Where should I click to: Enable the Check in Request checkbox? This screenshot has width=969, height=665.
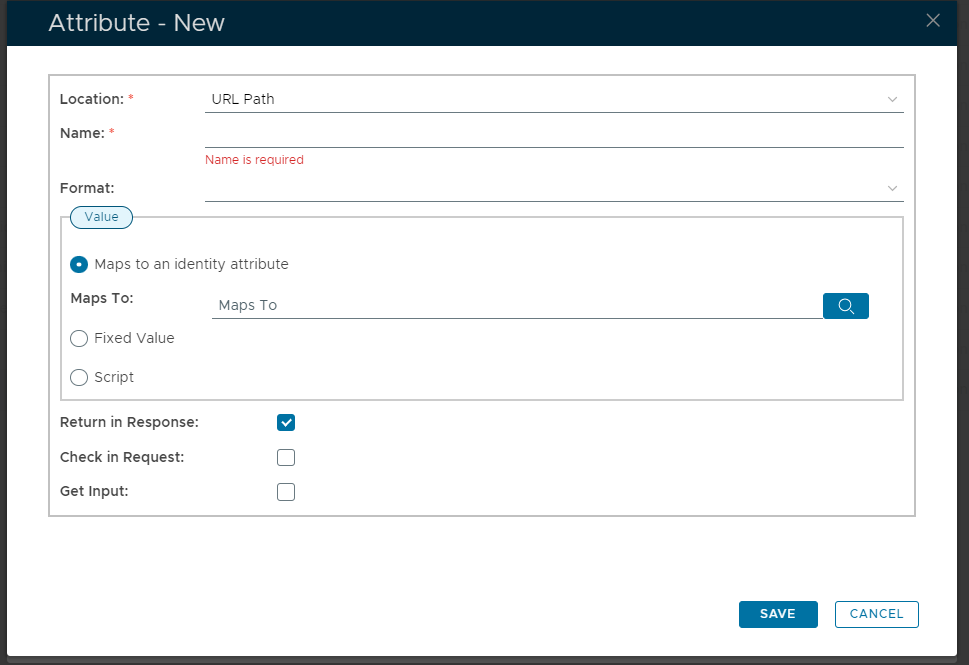286,458
